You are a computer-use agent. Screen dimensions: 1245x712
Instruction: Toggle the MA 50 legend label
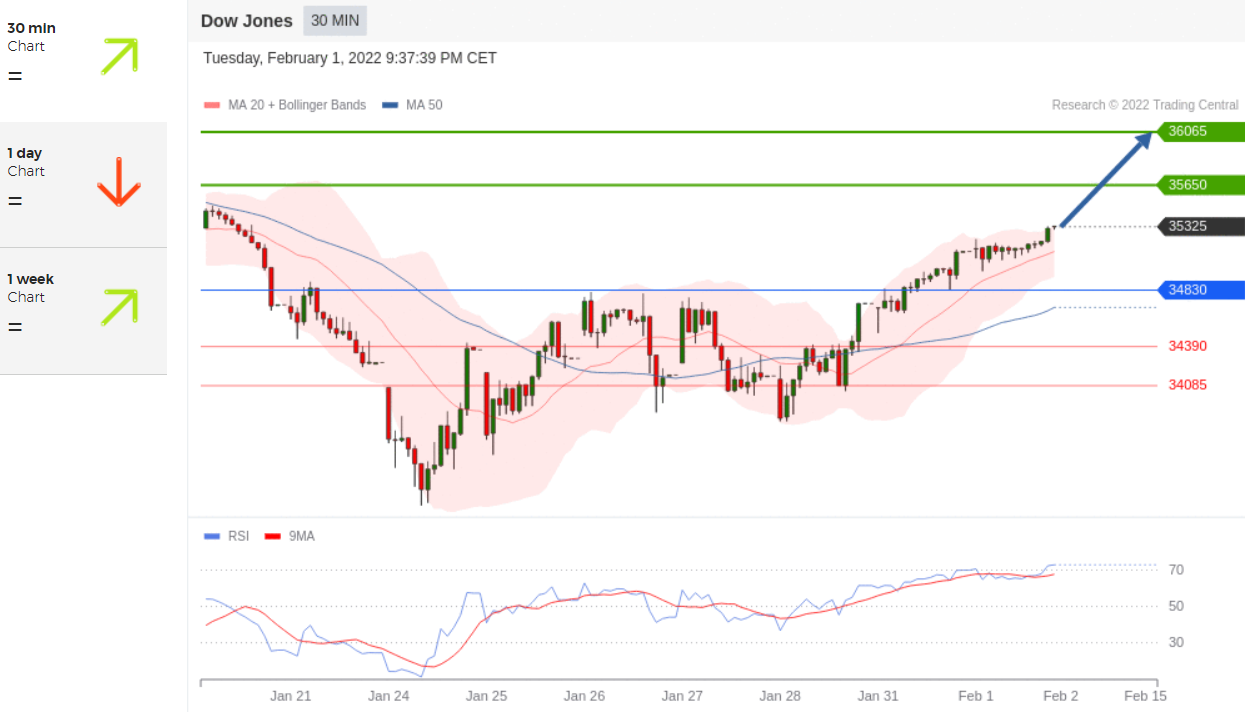(x=424, y=105)
